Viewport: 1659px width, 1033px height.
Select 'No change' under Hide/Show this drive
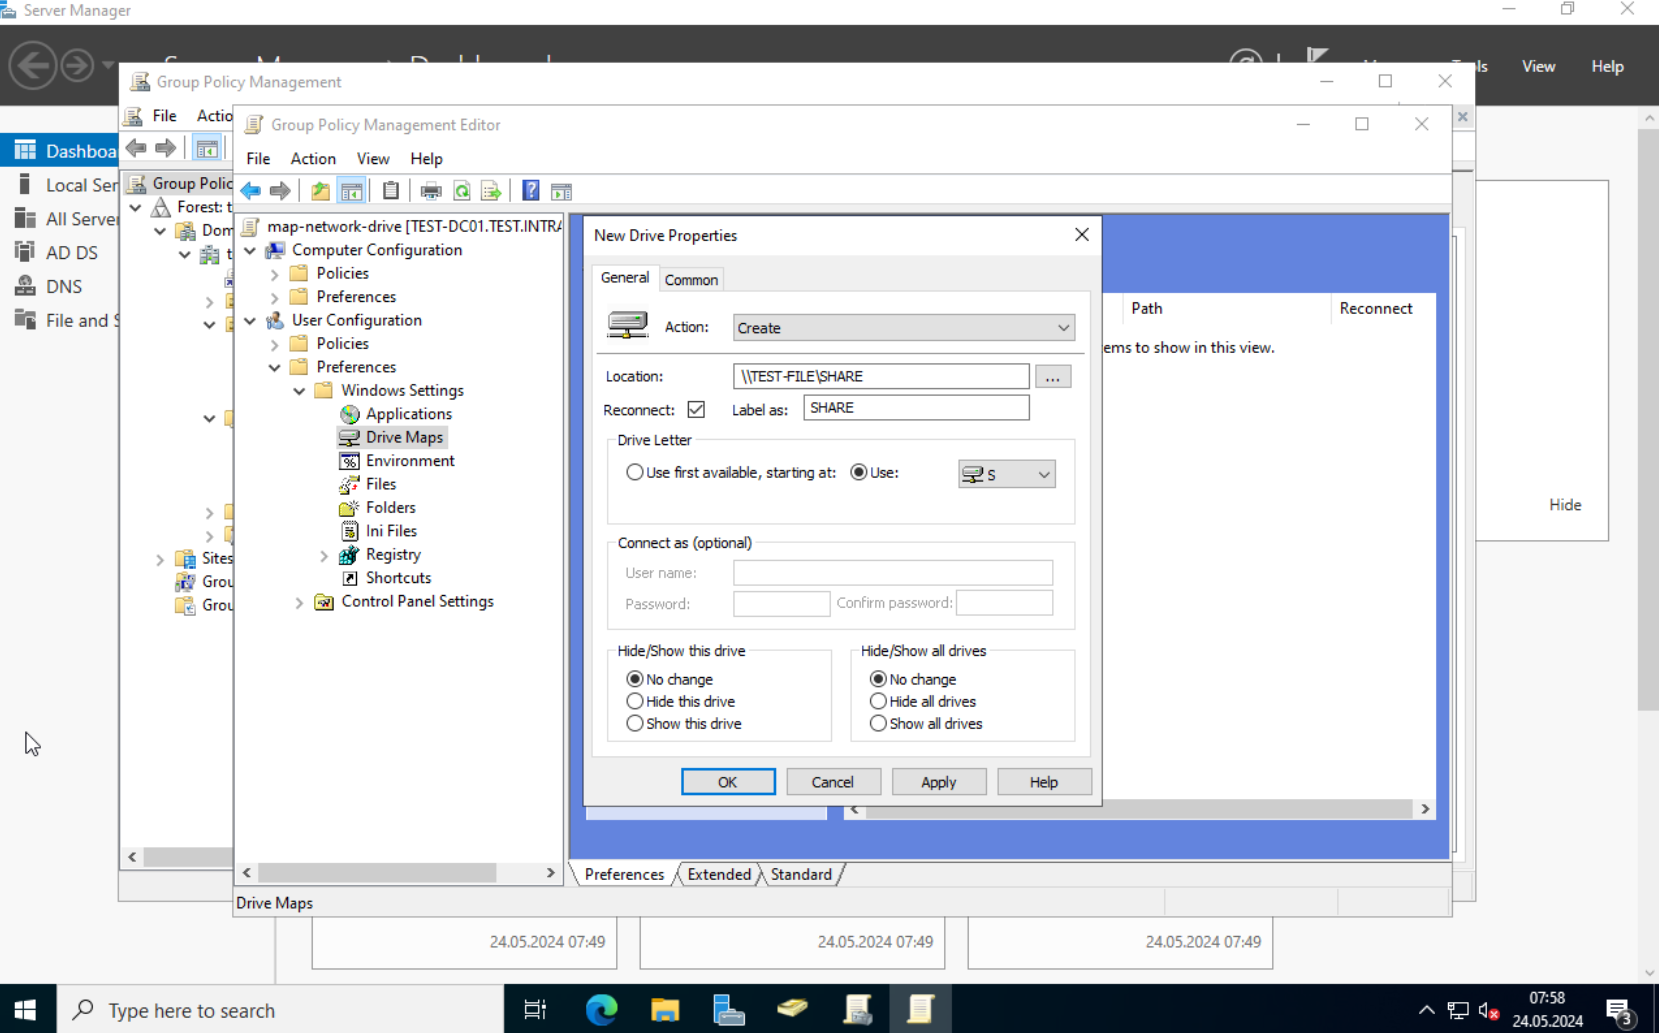(x=635, y=679)
